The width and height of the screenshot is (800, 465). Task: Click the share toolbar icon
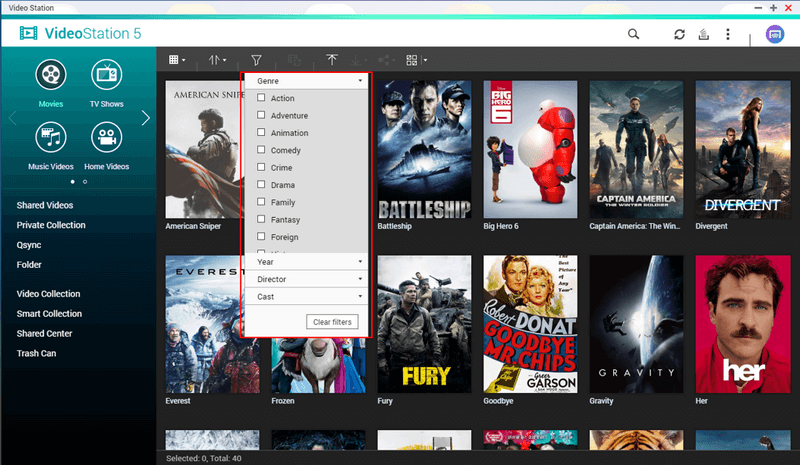tap(384, 60)
